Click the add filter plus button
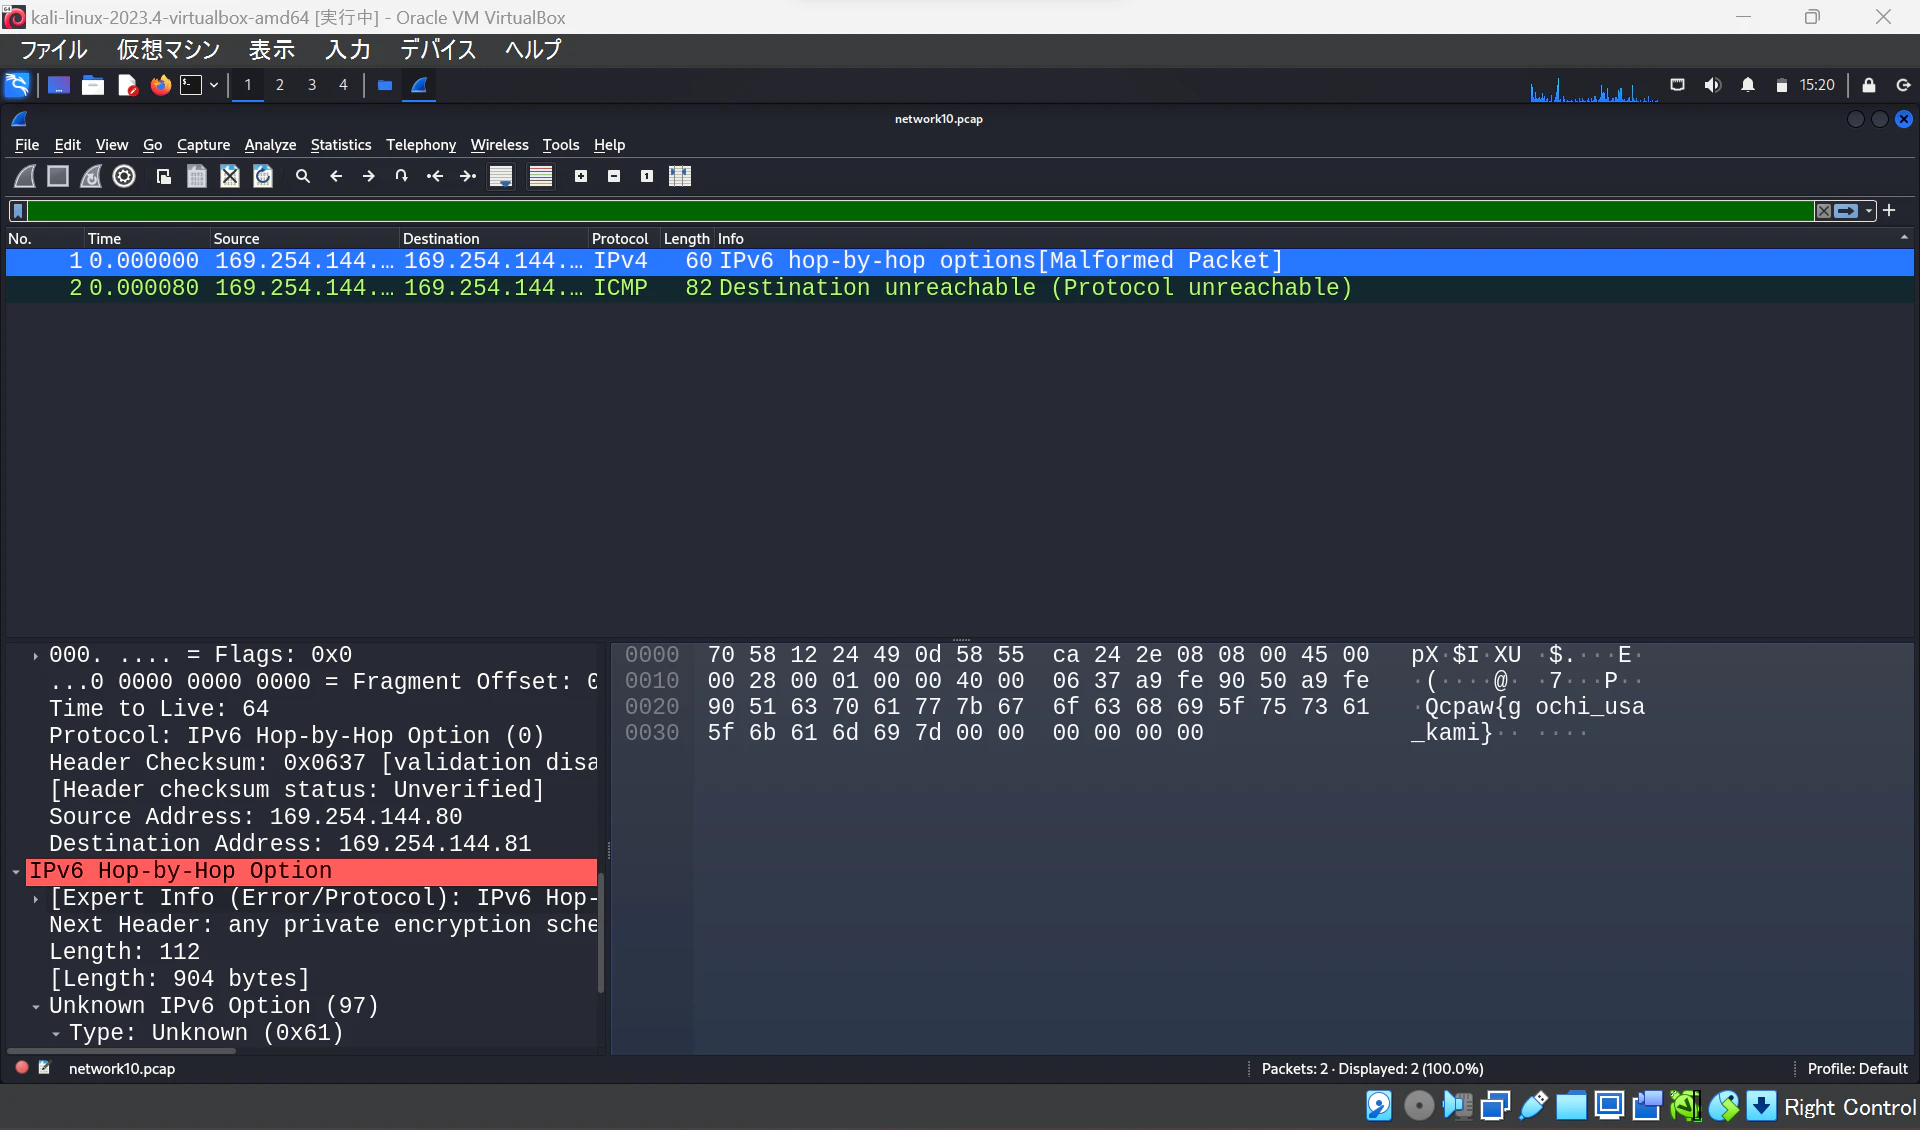 click(1889, 210)
